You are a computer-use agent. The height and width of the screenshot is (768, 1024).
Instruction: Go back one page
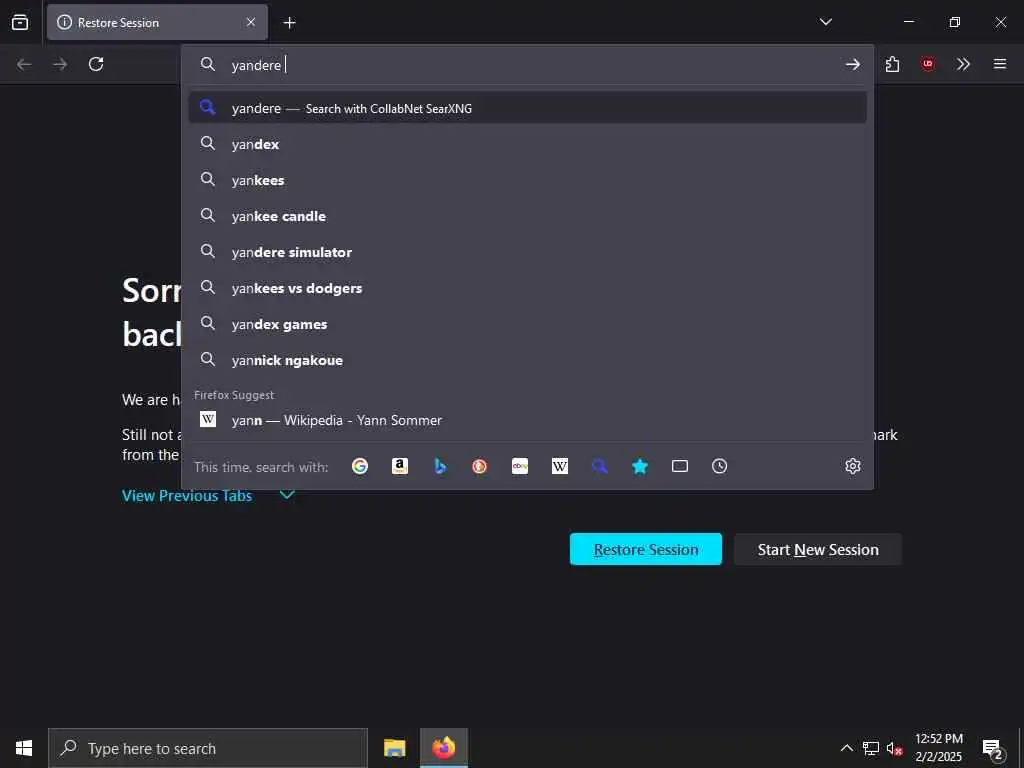pos(24,64)
